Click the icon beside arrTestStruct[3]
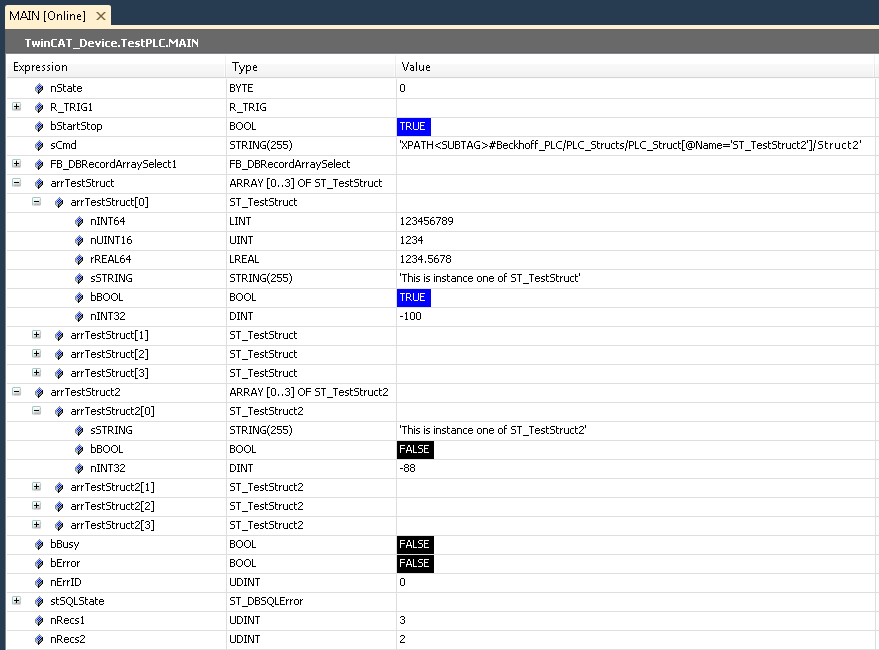This screenshot has width=879, height=650. pyautogui.click(x=59, y=374)
